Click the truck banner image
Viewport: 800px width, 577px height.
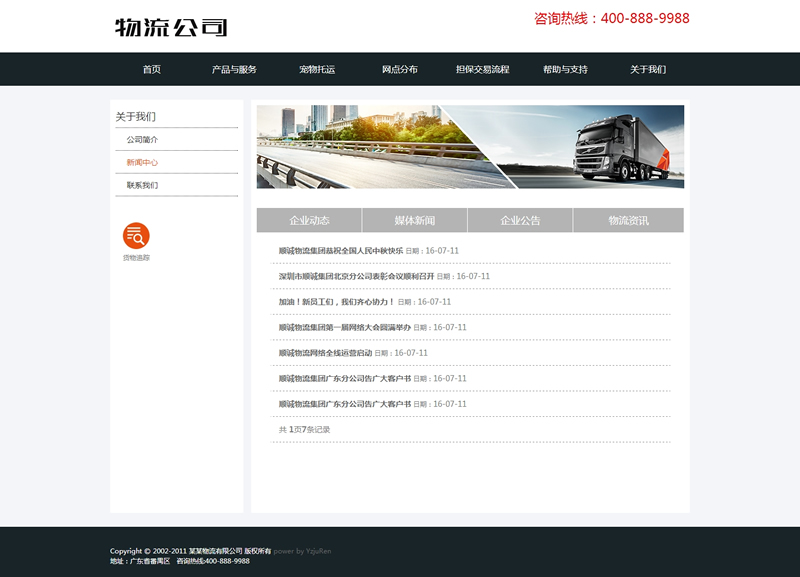(470, 146)
